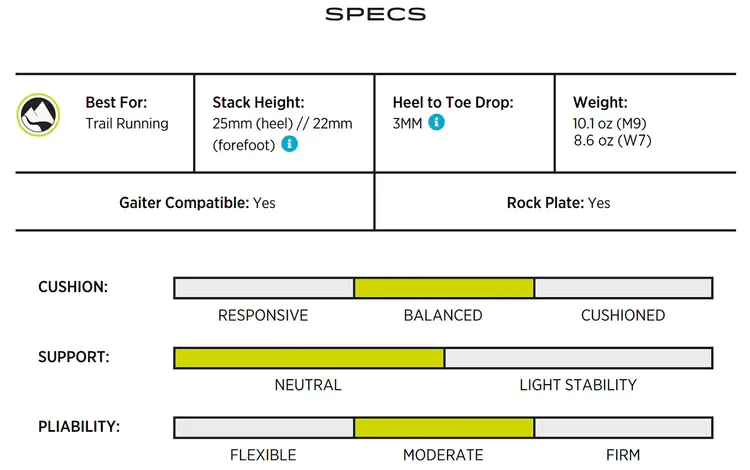750x470 pixels.
Task: Click the mountain trail running icon
Action: (x=38, y=115)
